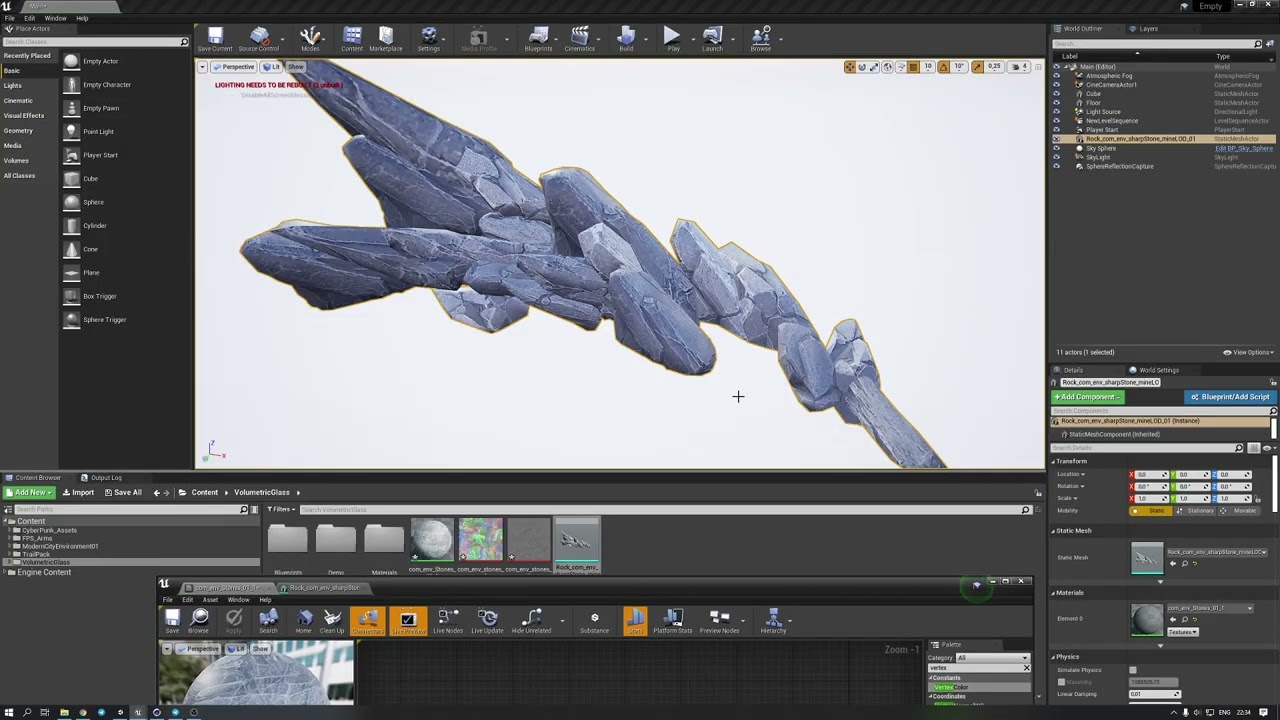Image resolution: width=1280 pixels, height=720 pixels.
Task: Open the Modes toolbar button
Action: tap(310, 39)
